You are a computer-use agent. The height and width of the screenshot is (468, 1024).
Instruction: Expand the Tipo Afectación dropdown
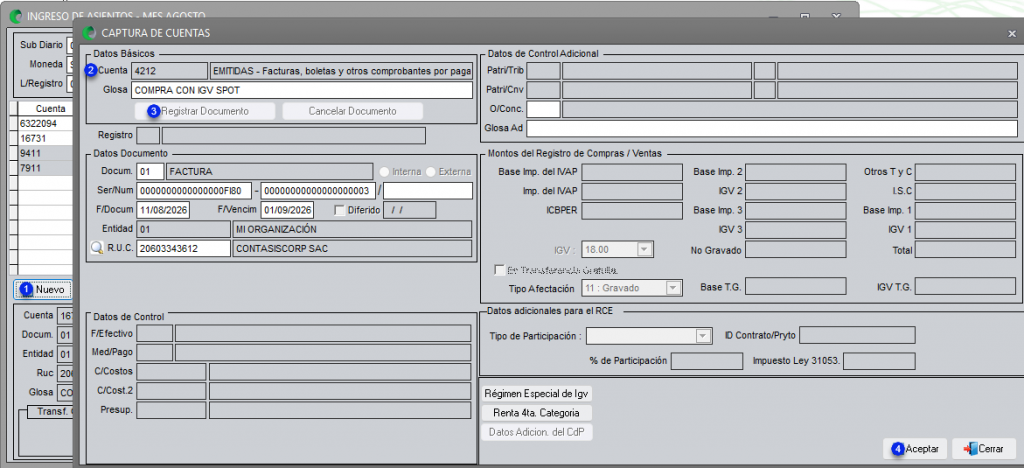tap(673, 288)
